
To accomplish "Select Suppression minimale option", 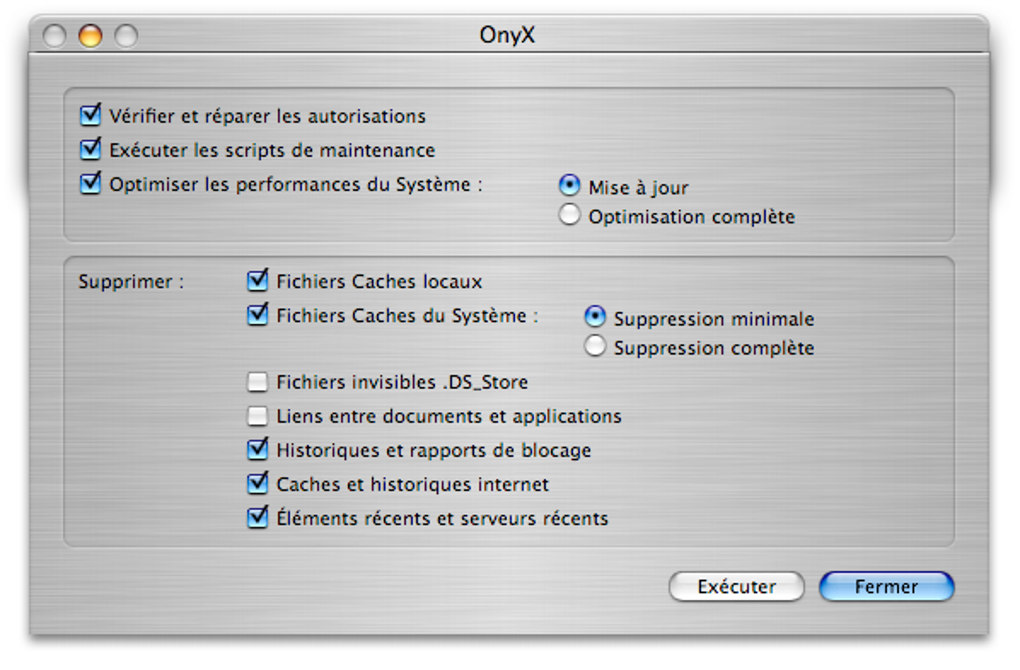I will click(x=595, y=317).
